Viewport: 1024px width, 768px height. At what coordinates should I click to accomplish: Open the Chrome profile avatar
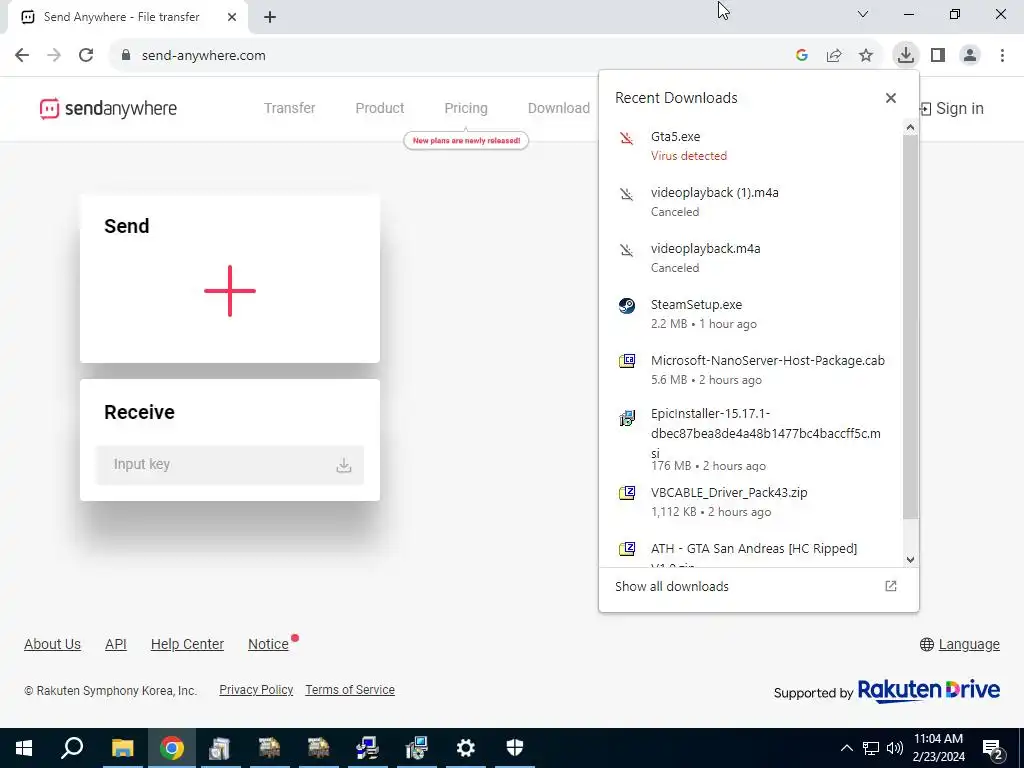970,56
